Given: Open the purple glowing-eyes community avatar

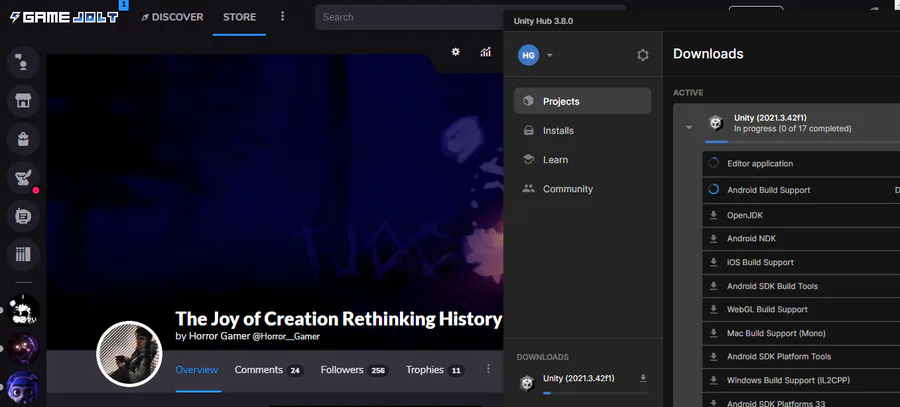Looking at the screenshot, I should click(x=23, y=348).
